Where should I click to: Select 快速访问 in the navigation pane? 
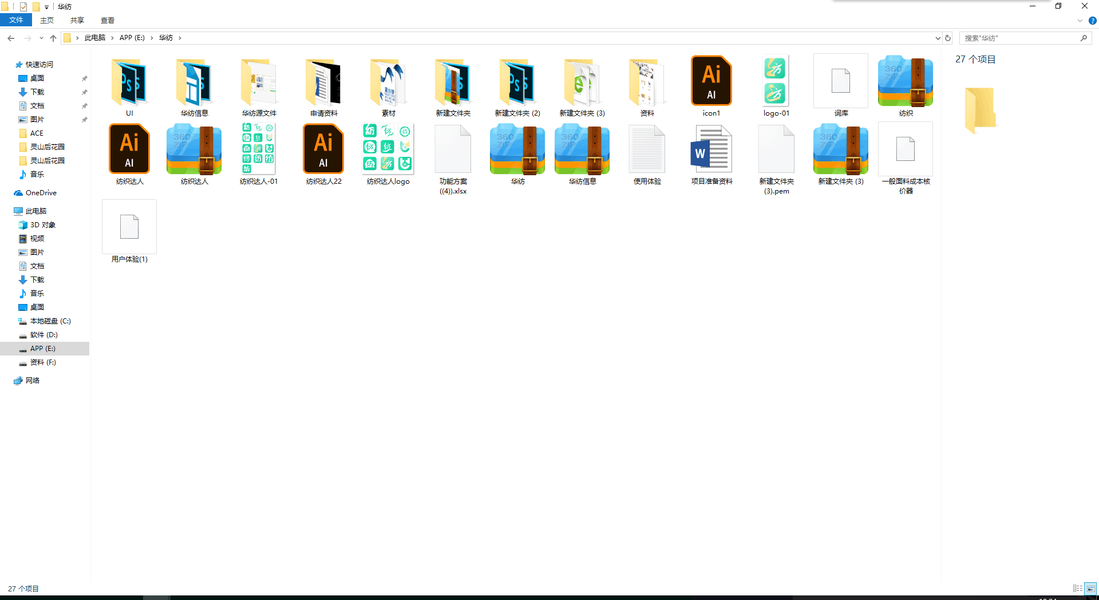coord(39,64)
